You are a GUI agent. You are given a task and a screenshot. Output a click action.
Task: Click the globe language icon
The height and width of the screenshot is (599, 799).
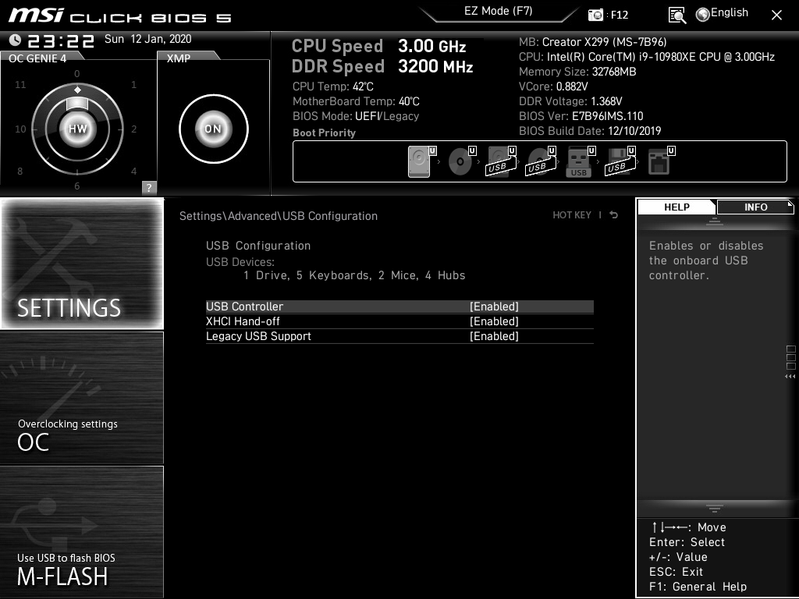point(703,15)
